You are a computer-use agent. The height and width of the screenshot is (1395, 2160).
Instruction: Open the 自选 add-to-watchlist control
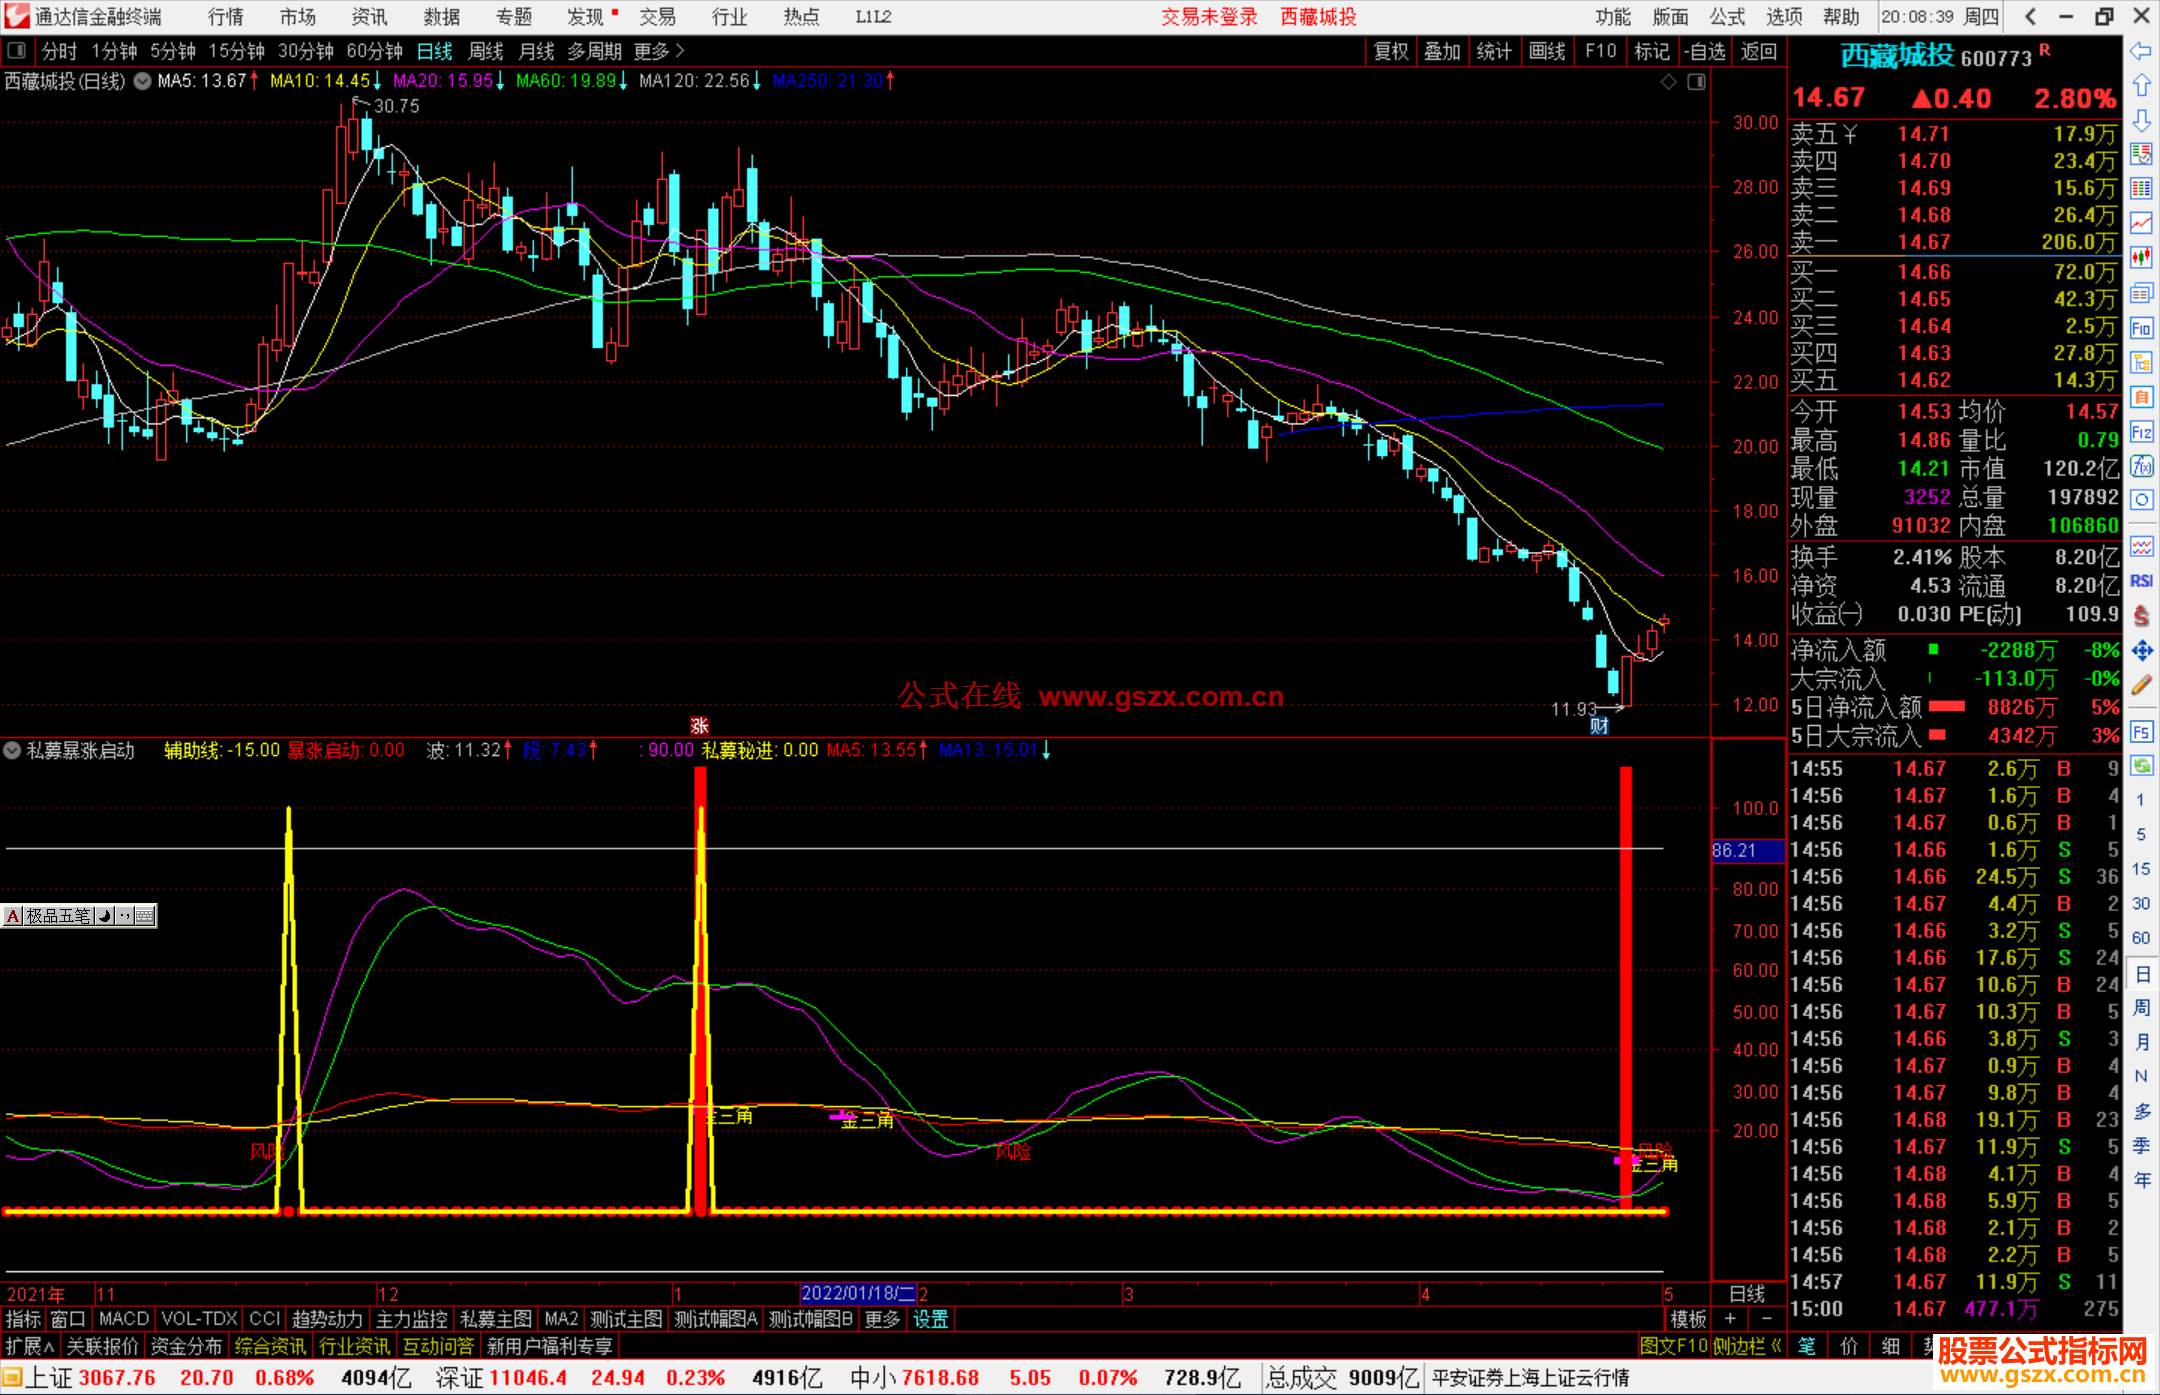(1704, 51)
